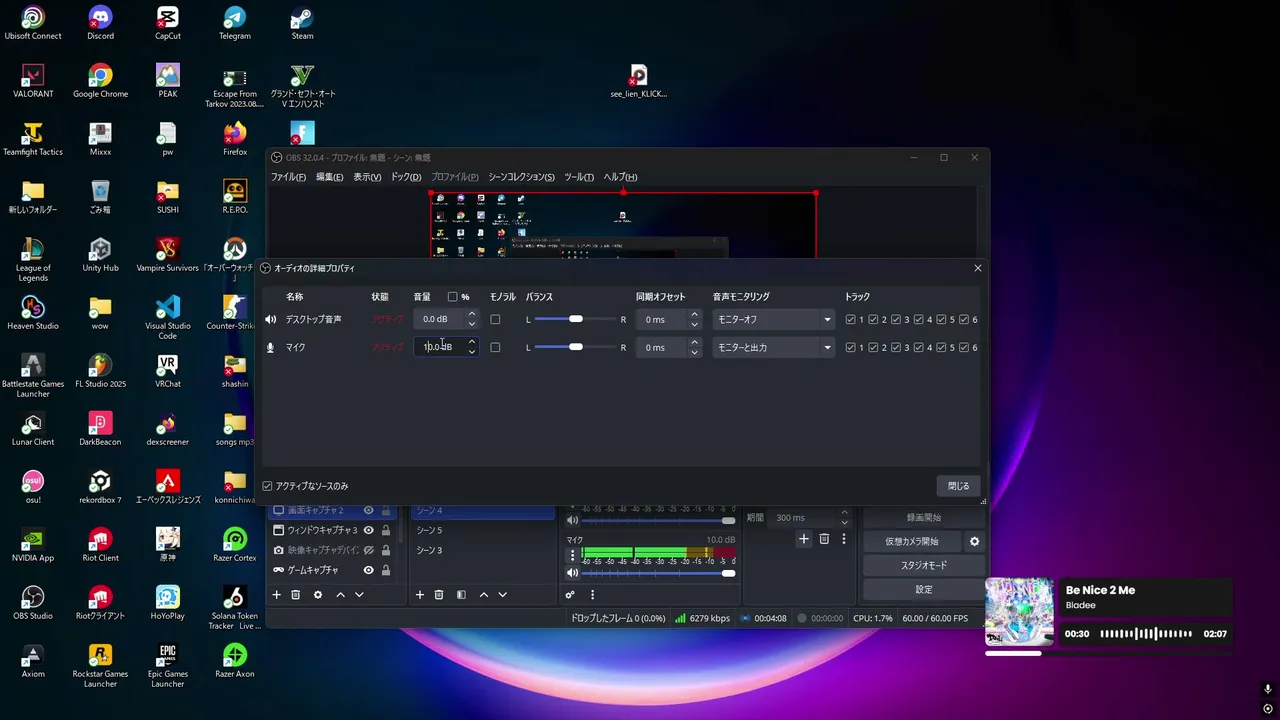Open the マイク mixer options three-dot menu

tap(573, 554)
